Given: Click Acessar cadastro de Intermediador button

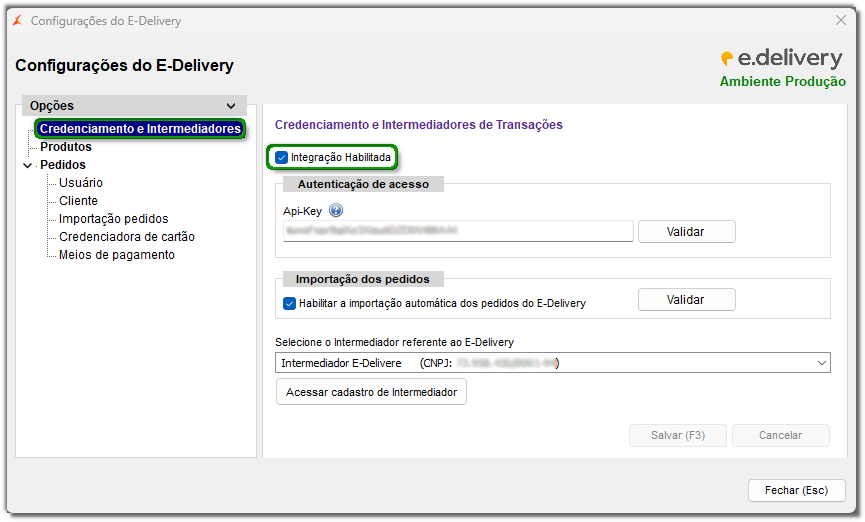Looking at the screenshot, I should 371,392.
